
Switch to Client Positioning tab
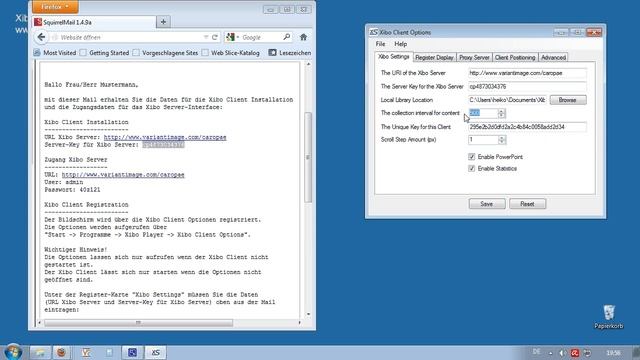click(515, 58)
